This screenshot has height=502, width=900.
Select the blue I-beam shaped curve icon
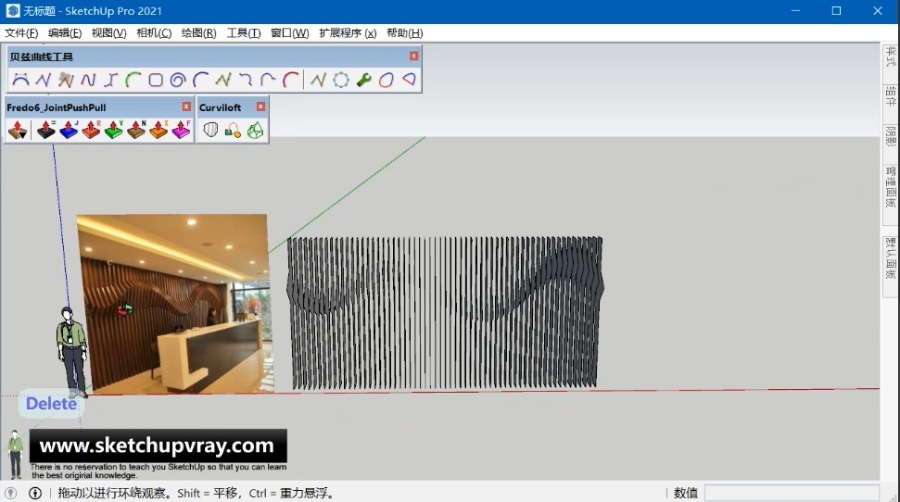(111, 80)
